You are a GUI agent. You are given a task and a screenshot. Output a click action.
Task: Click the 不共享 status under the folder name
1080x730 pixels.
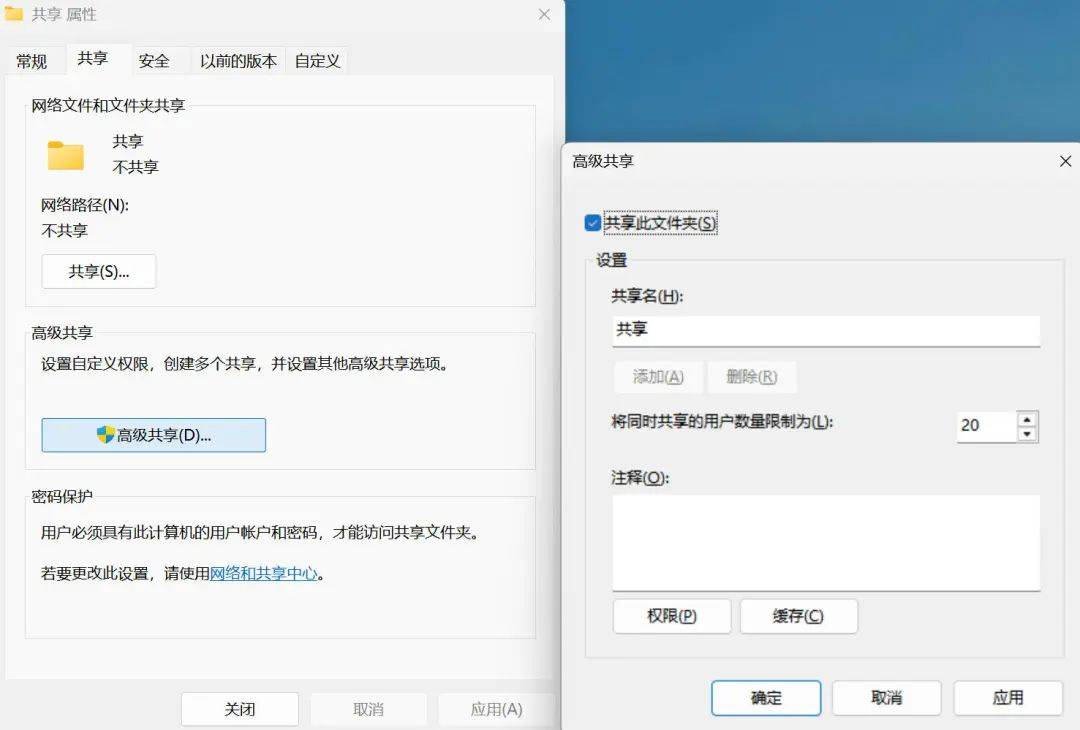click(x=136, y=167)
